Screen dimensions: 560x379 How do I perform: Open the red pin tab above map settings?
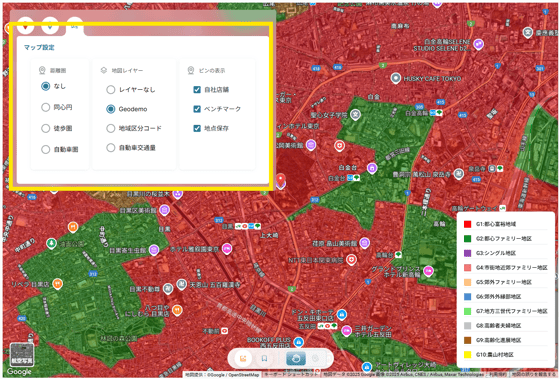(25, 26)
